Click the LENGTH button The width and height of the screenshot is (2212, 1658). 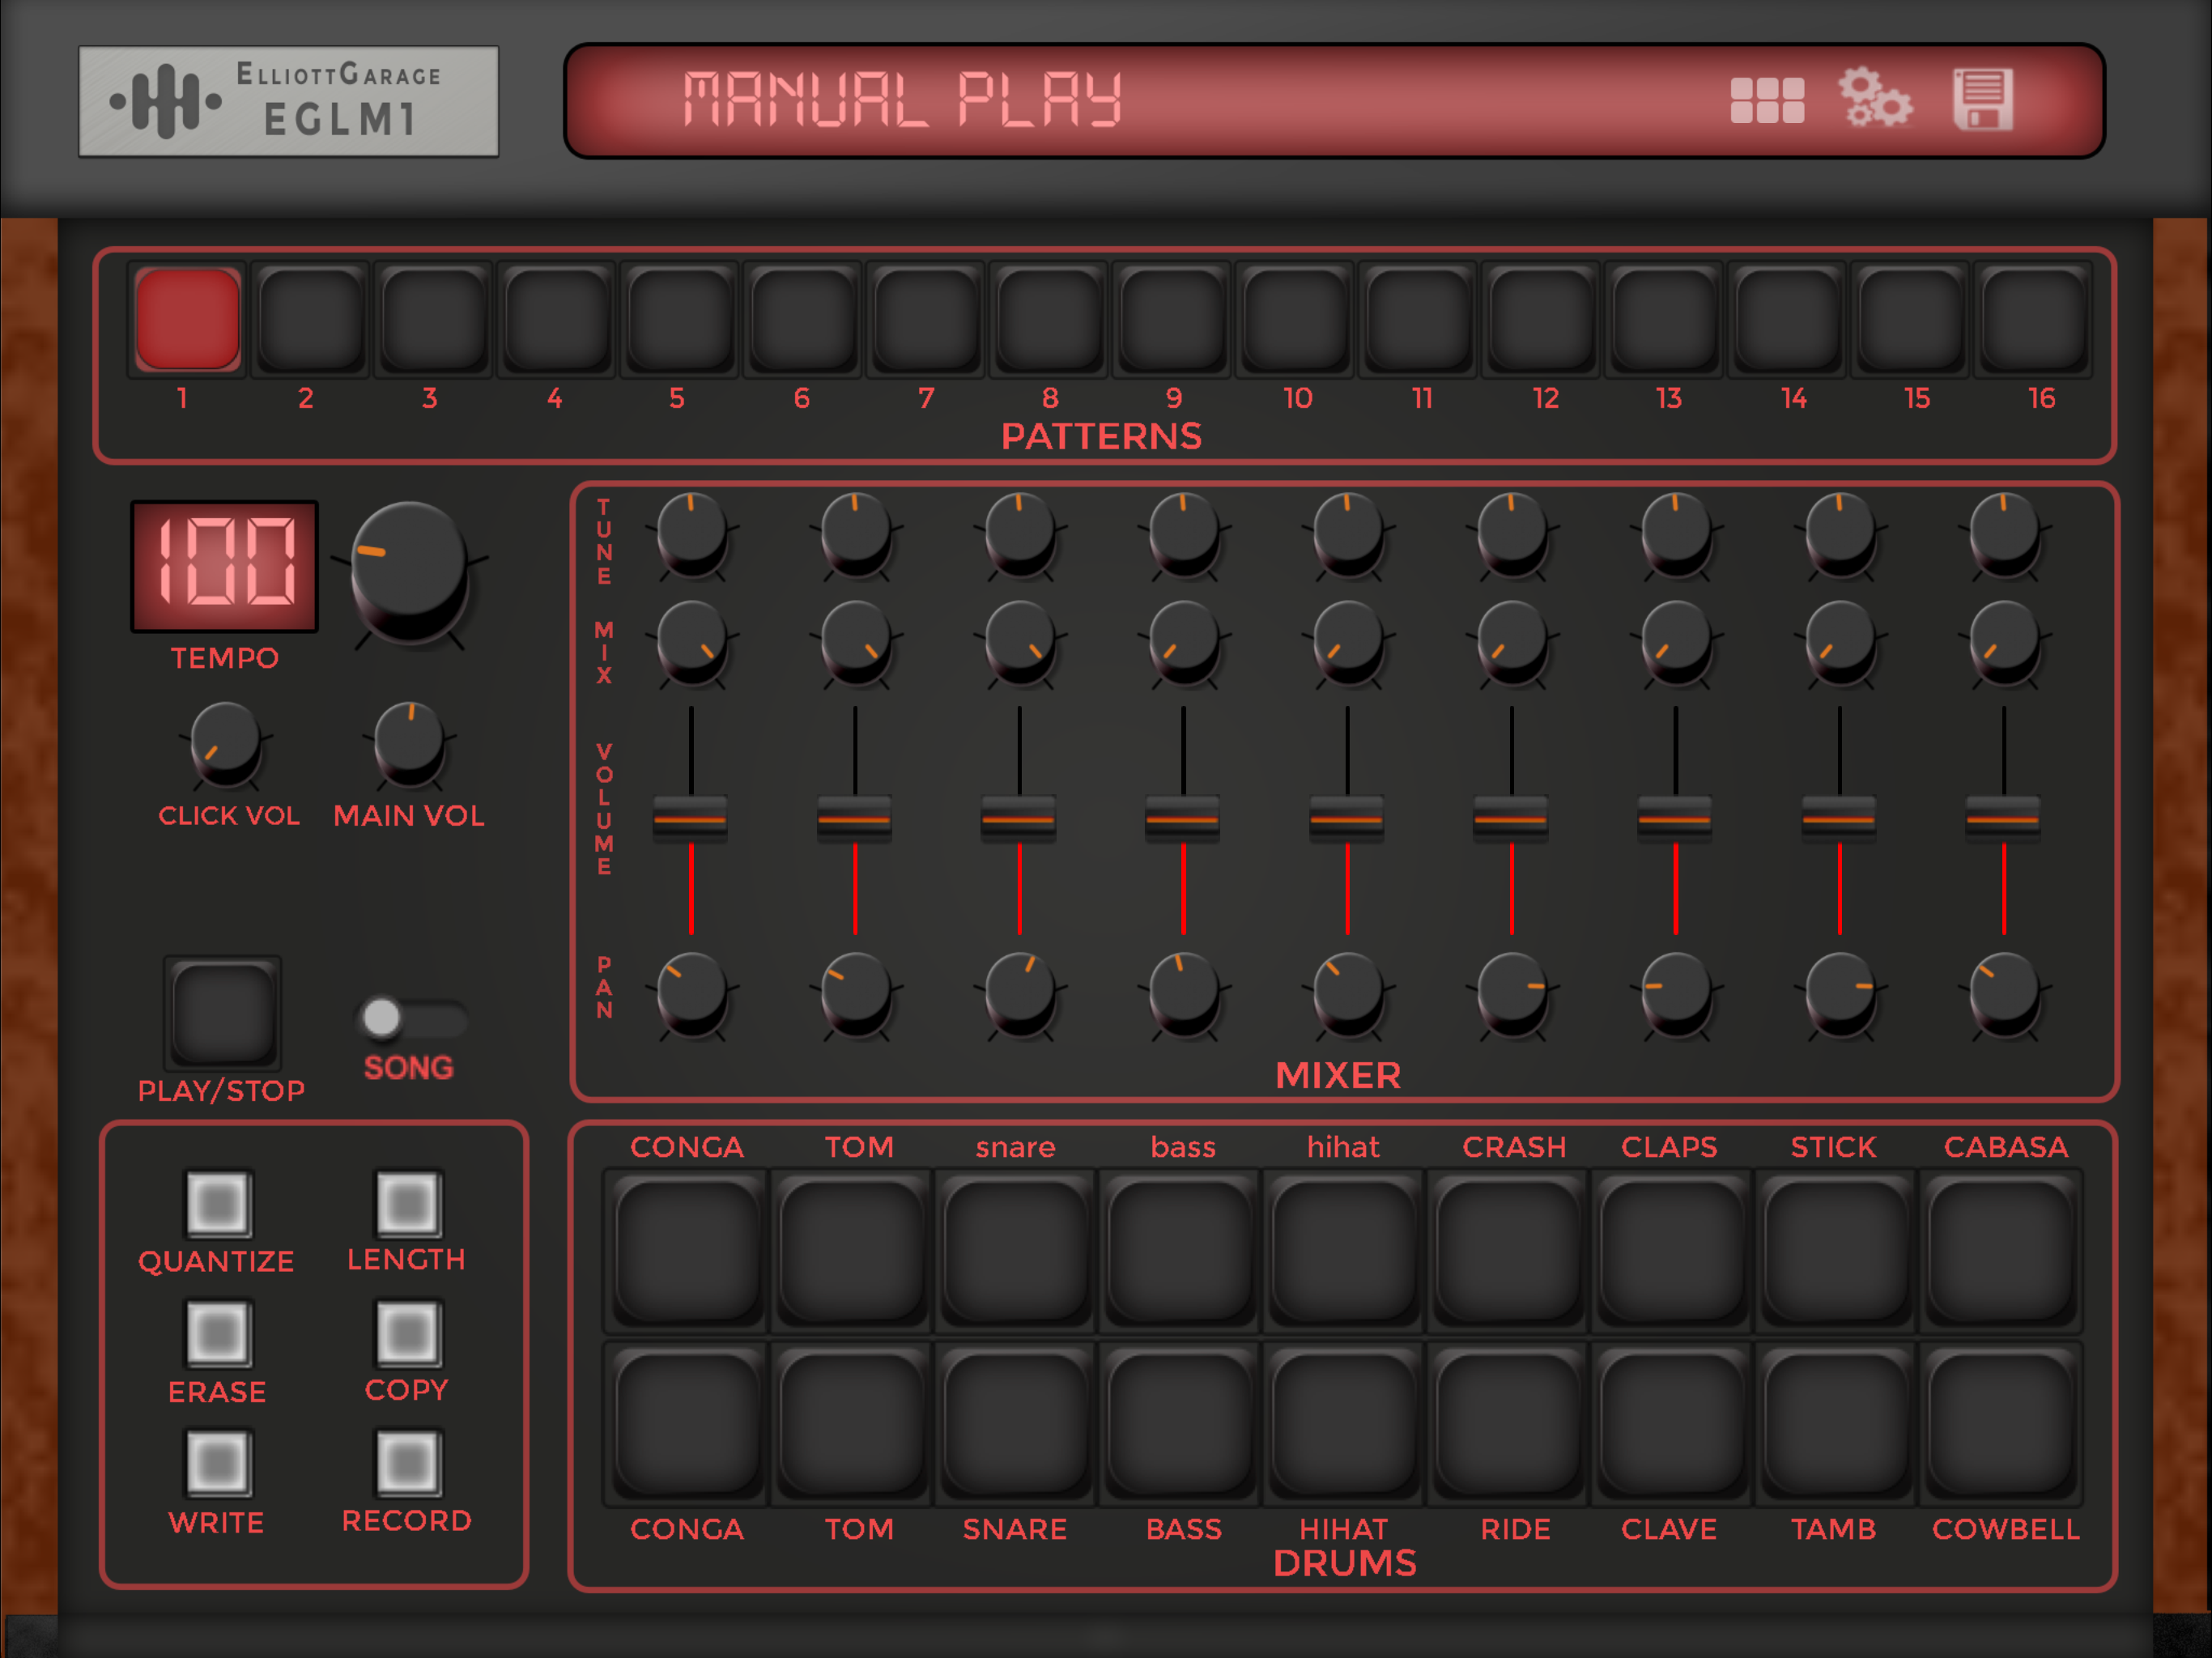[407, 1203]
